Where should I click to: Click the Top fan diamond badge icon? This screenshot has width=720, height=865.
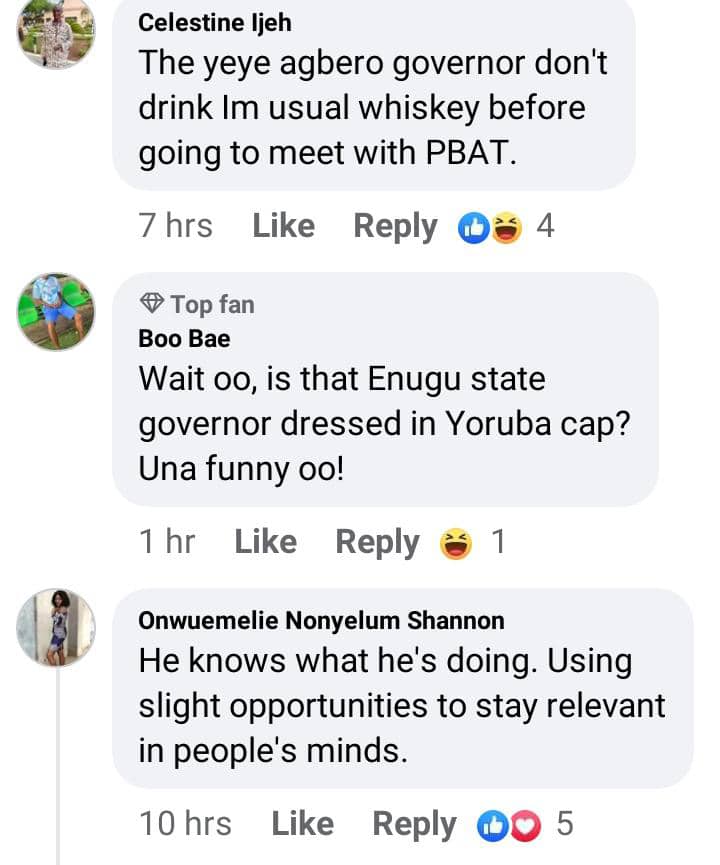coord(152,303)
